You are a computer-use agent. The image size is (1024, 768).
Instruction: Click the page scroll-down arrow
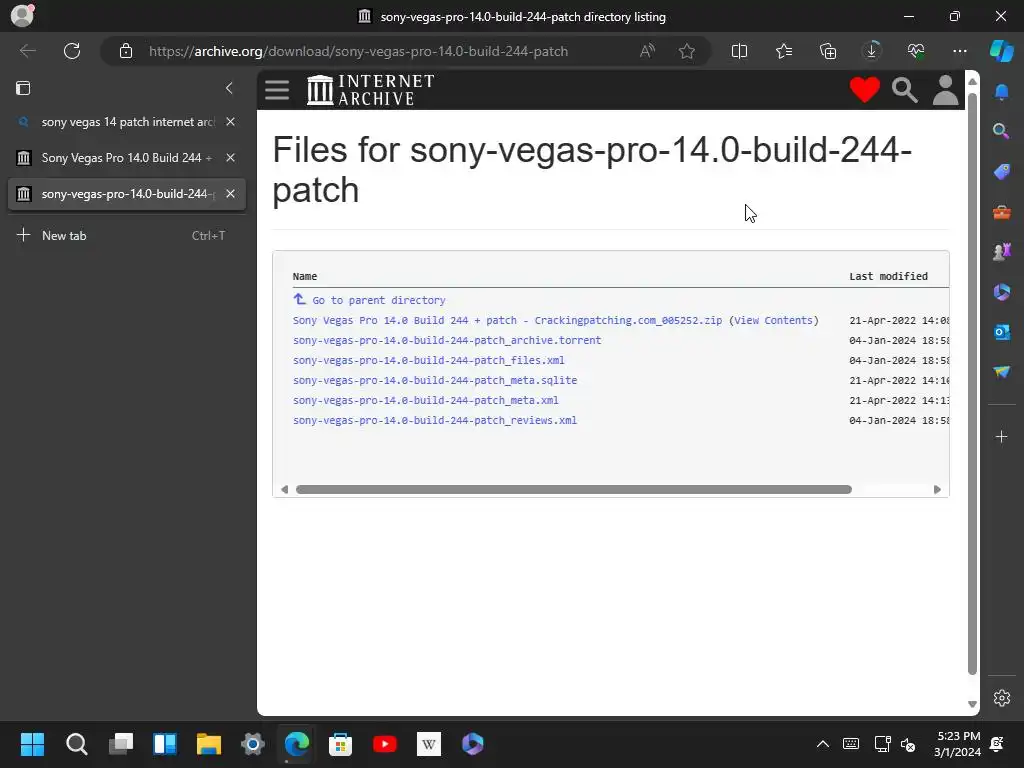pos(972,704)
